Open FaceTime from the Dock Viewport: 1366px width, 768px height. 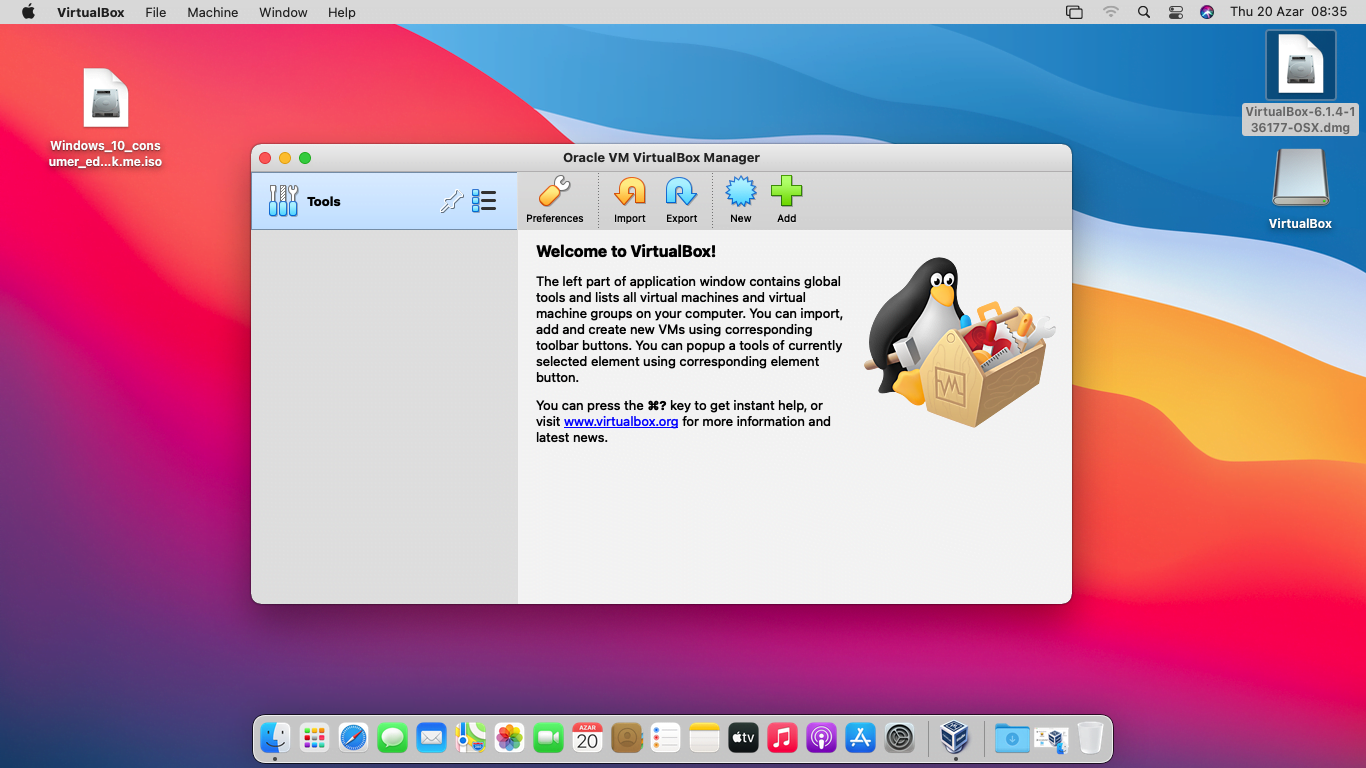tap(548, 738)
